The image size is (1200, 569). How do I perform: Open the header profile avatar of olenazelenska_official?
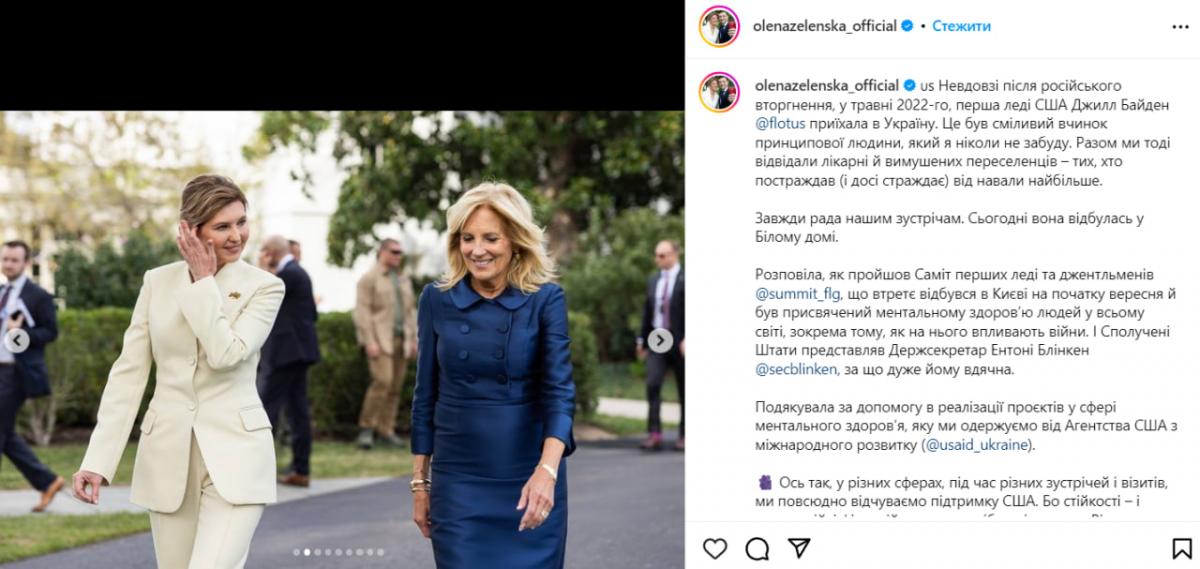click(720, 26)
